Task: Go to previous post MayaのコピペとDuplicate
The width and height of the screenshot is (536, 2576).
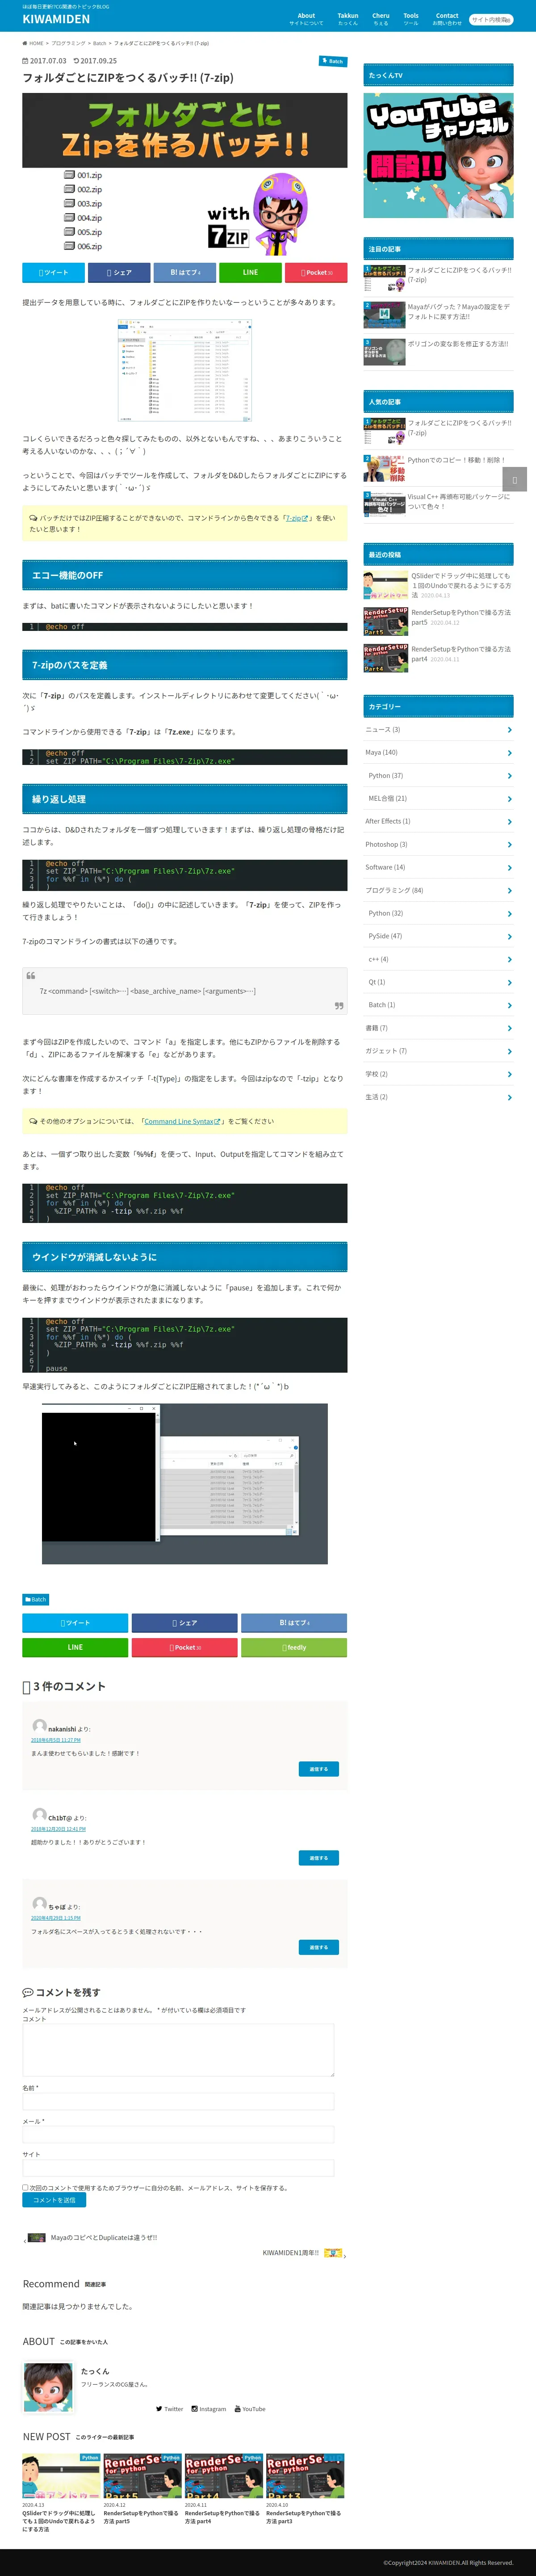Action: [92, 2238]
